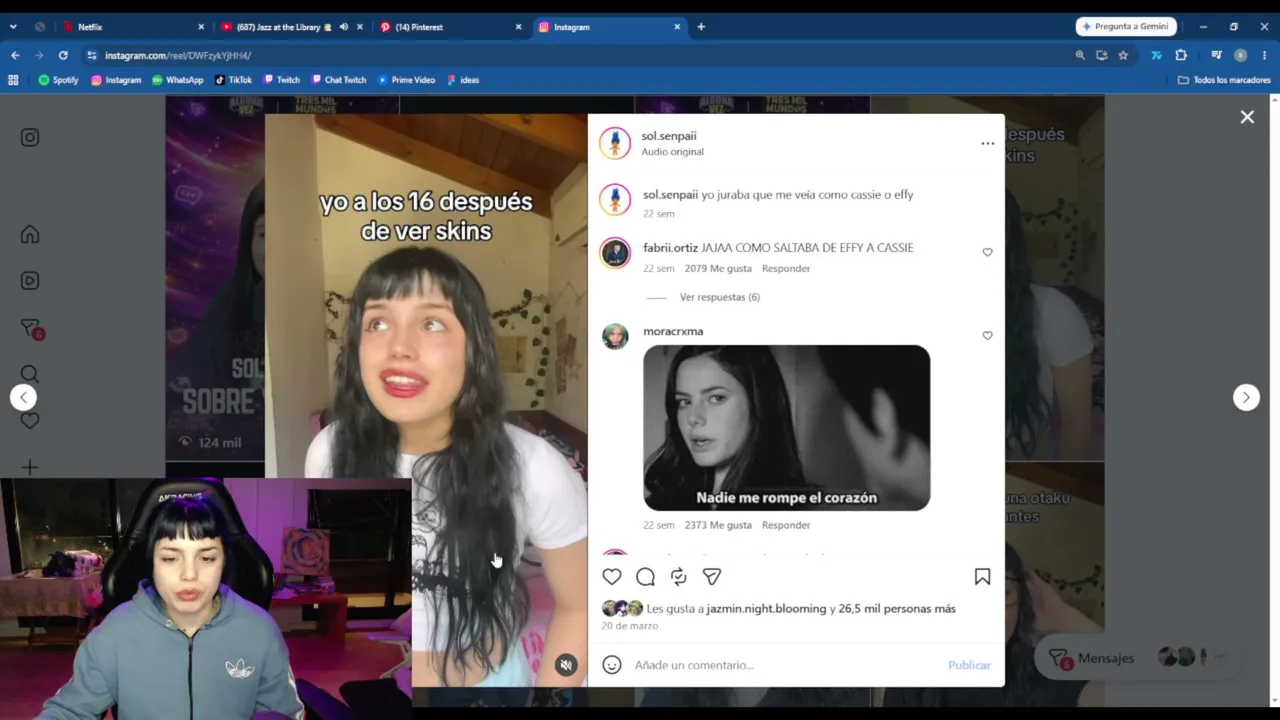Image resolution: width=1280 pixels, height=720 pixels.
Task: Switch to the Pinterest tab
Action: click(x=450, y=27)
